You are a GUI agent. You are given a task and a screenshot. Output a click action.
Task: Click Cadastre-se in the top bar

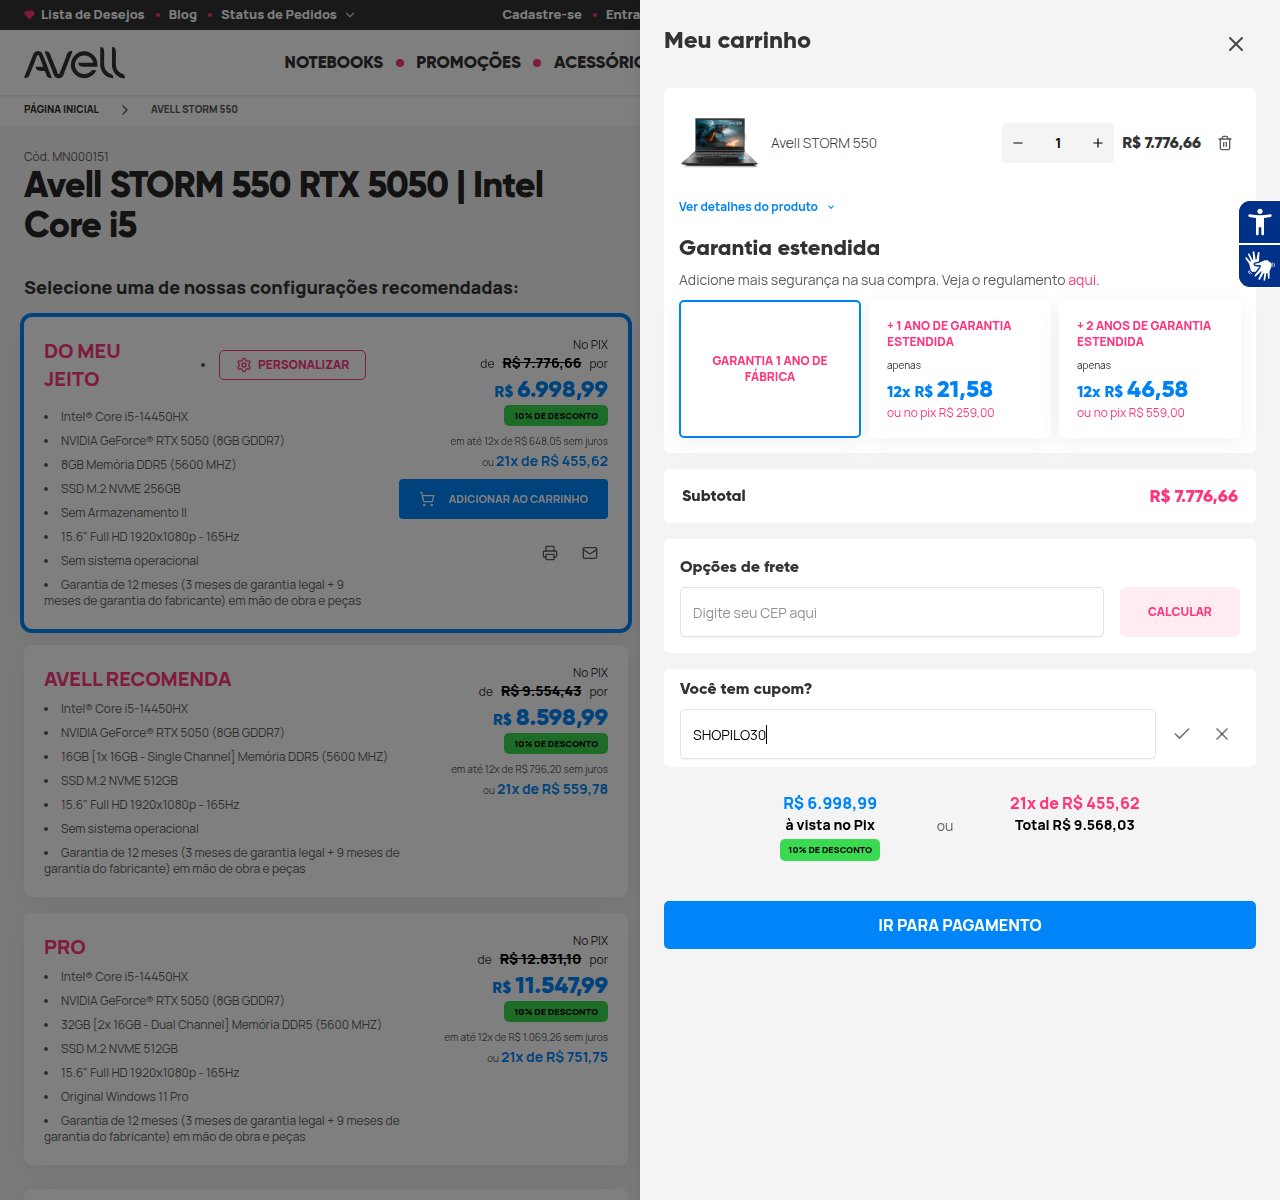point(542,15)
